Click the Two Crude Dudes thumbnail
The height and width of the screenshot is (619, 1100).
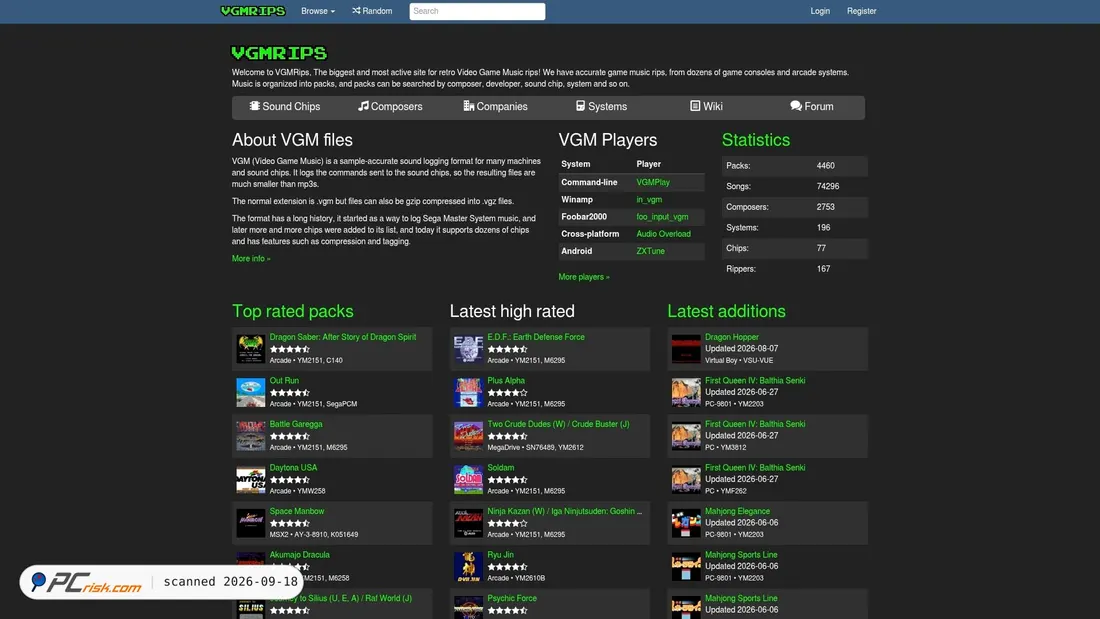pos(468,436)
